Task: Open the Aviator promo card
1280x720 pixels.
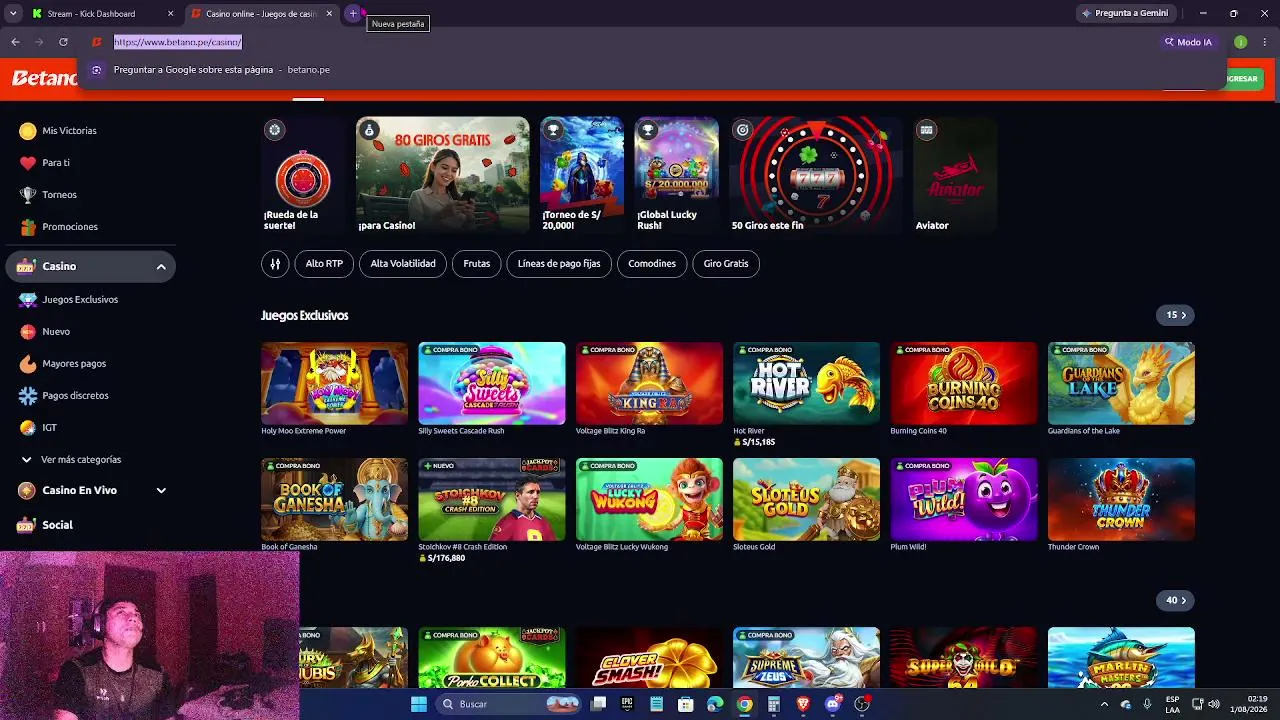Action: coord(955,176)
